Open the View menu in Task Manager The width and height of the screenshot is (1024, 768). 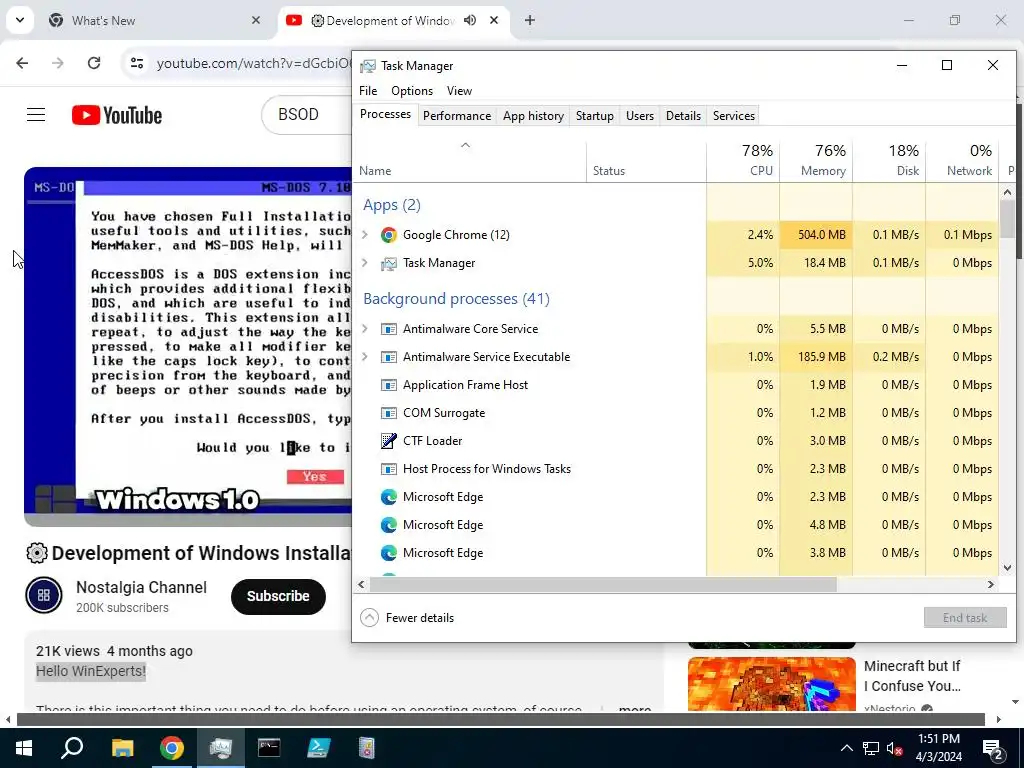pyautogui.click(x=459, y=91)
